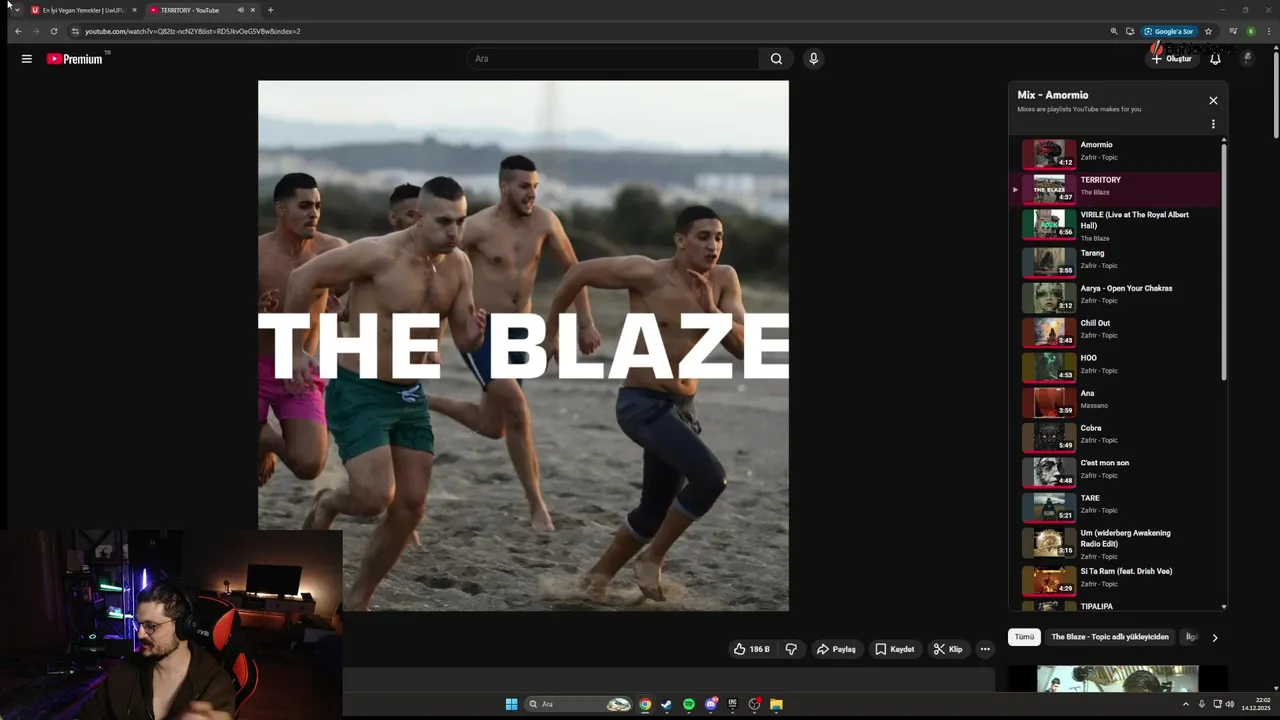Open a new browser tab
Viewport: 1280px width, 720px height.
click(x=270, y=10)
